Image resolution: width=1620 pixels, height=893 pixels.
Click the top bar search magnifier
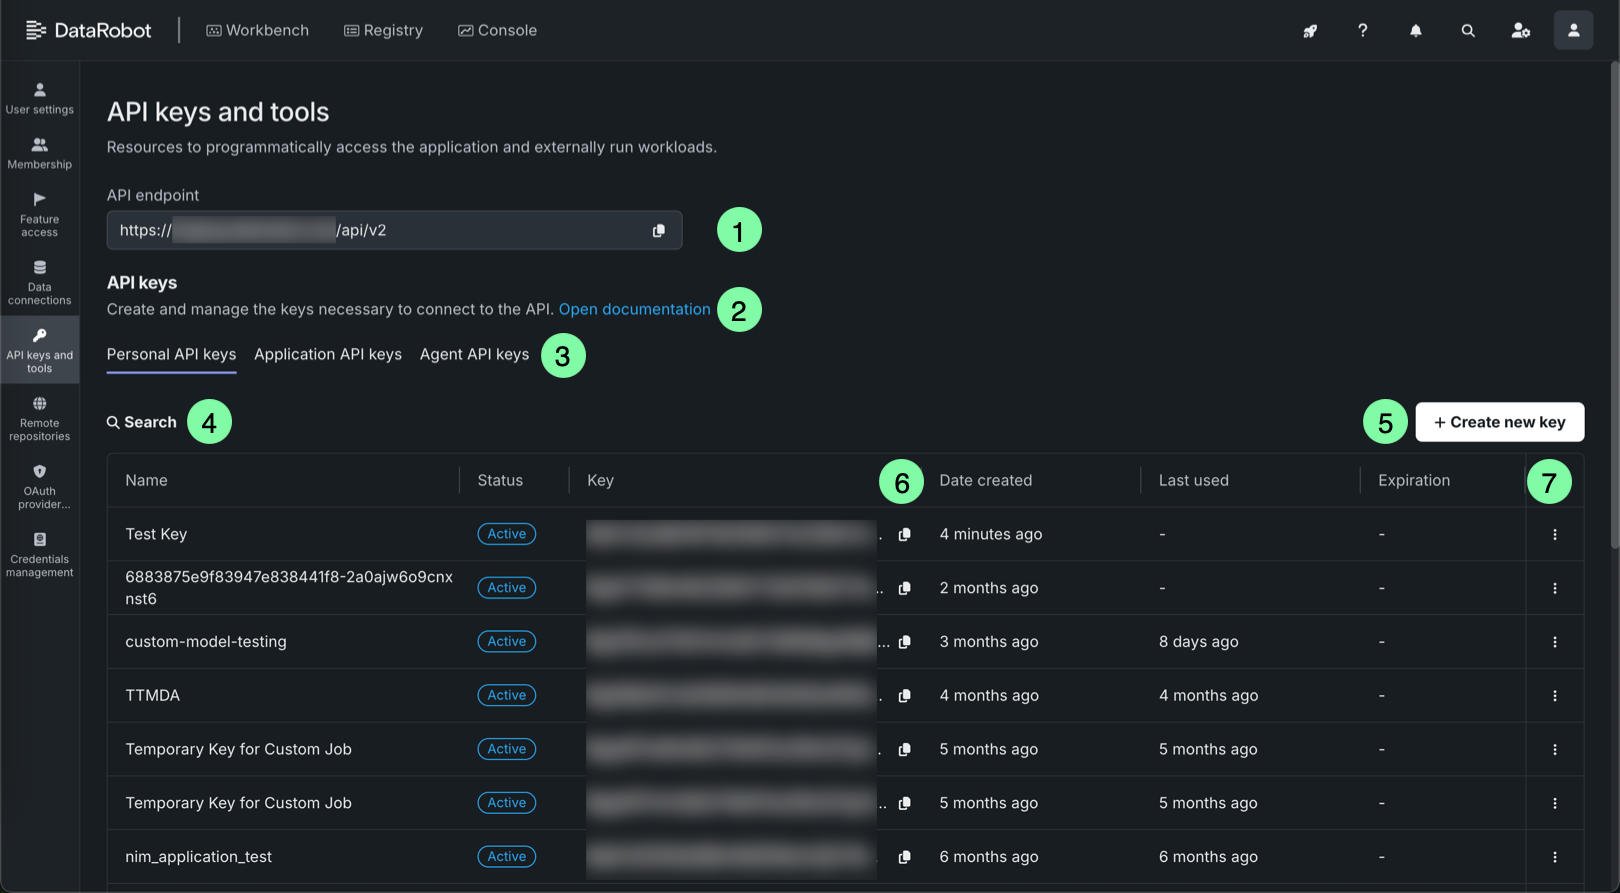[1467, 31]
